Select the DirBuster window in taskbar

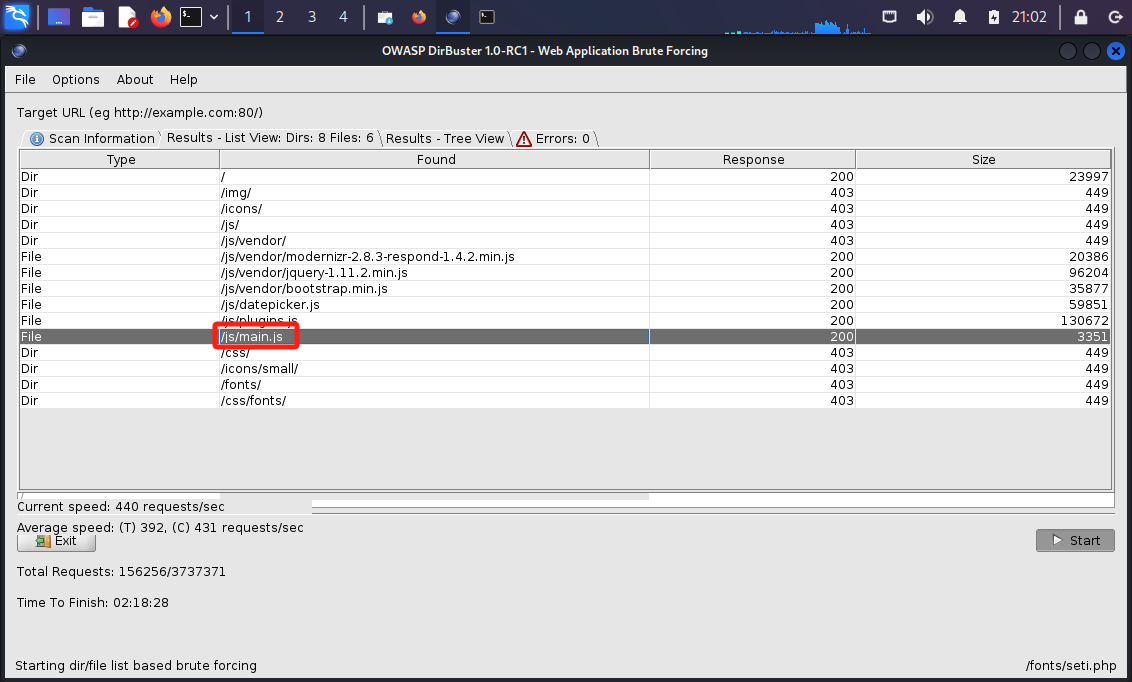click(453, 17)
